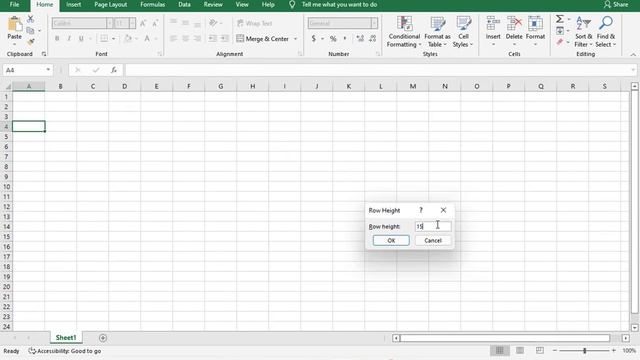The height and width of the screenshot is (360, 640).
Task: Align text left in Alignment group
Action: coord(173,38)
